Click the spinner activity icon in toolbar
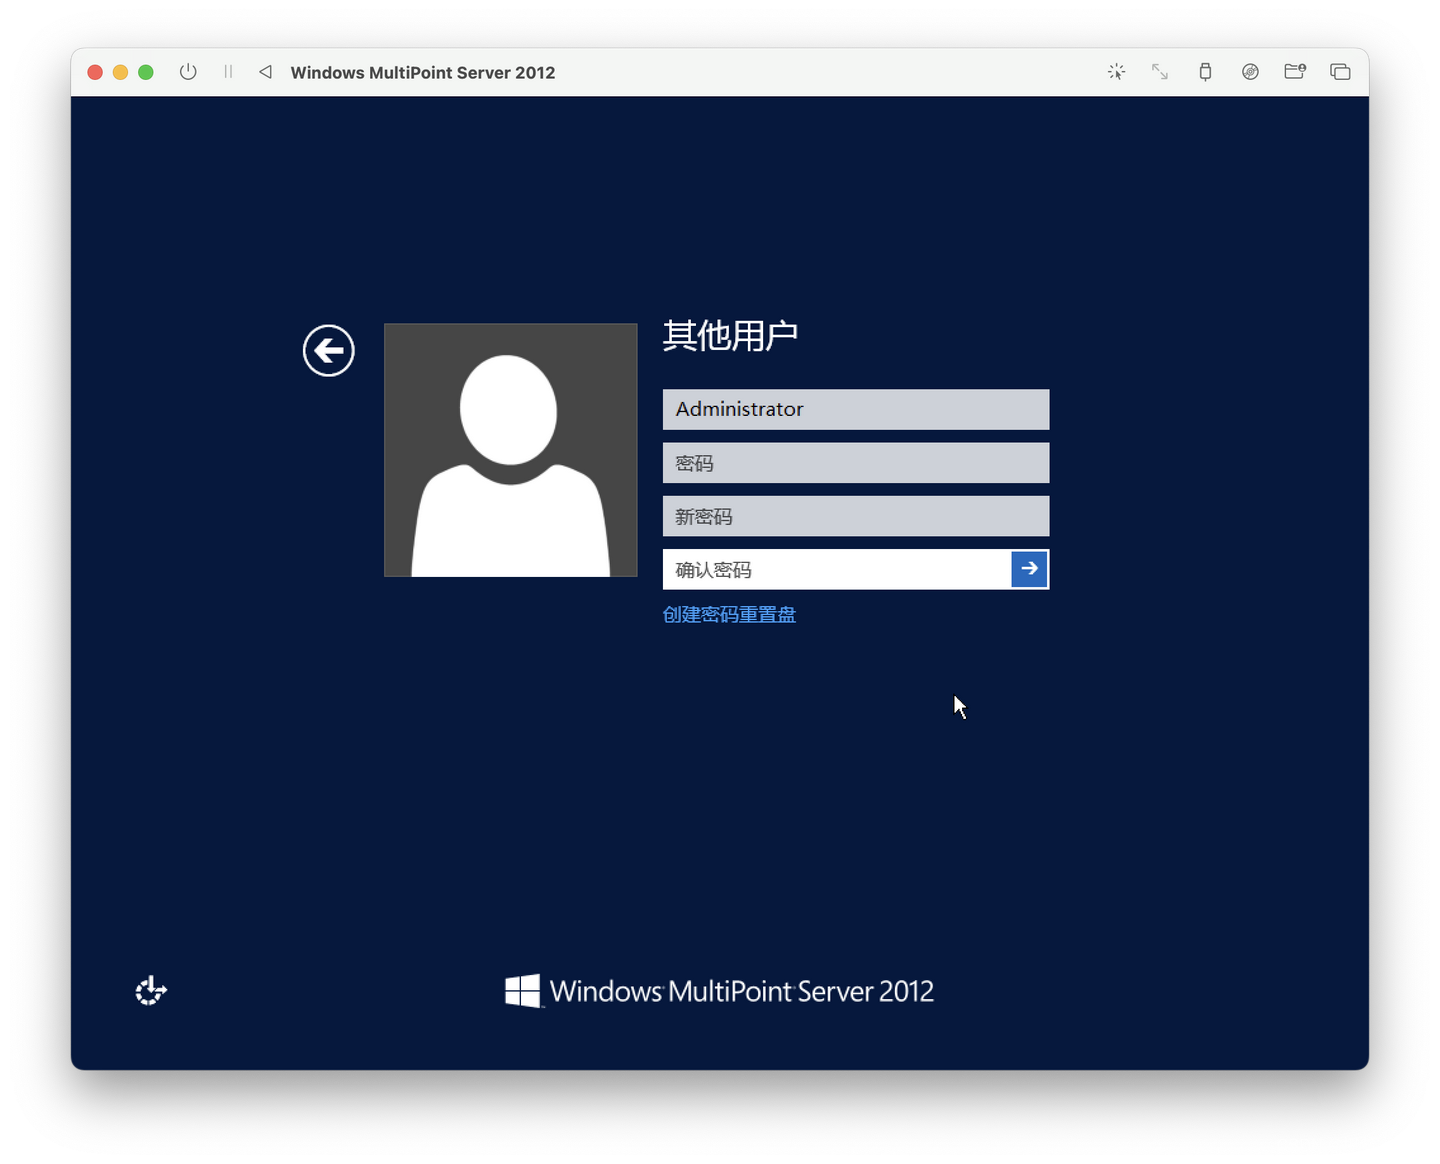Screen dimensions: 1440x1164 click(x=1117, y=72)
